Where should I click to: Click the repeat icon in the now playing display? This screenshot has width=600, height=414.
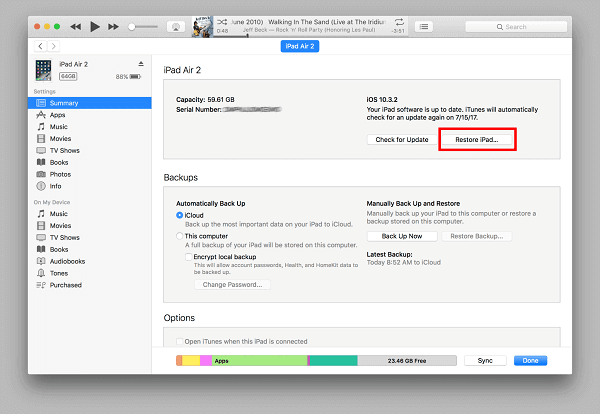[x=400, y=21]
